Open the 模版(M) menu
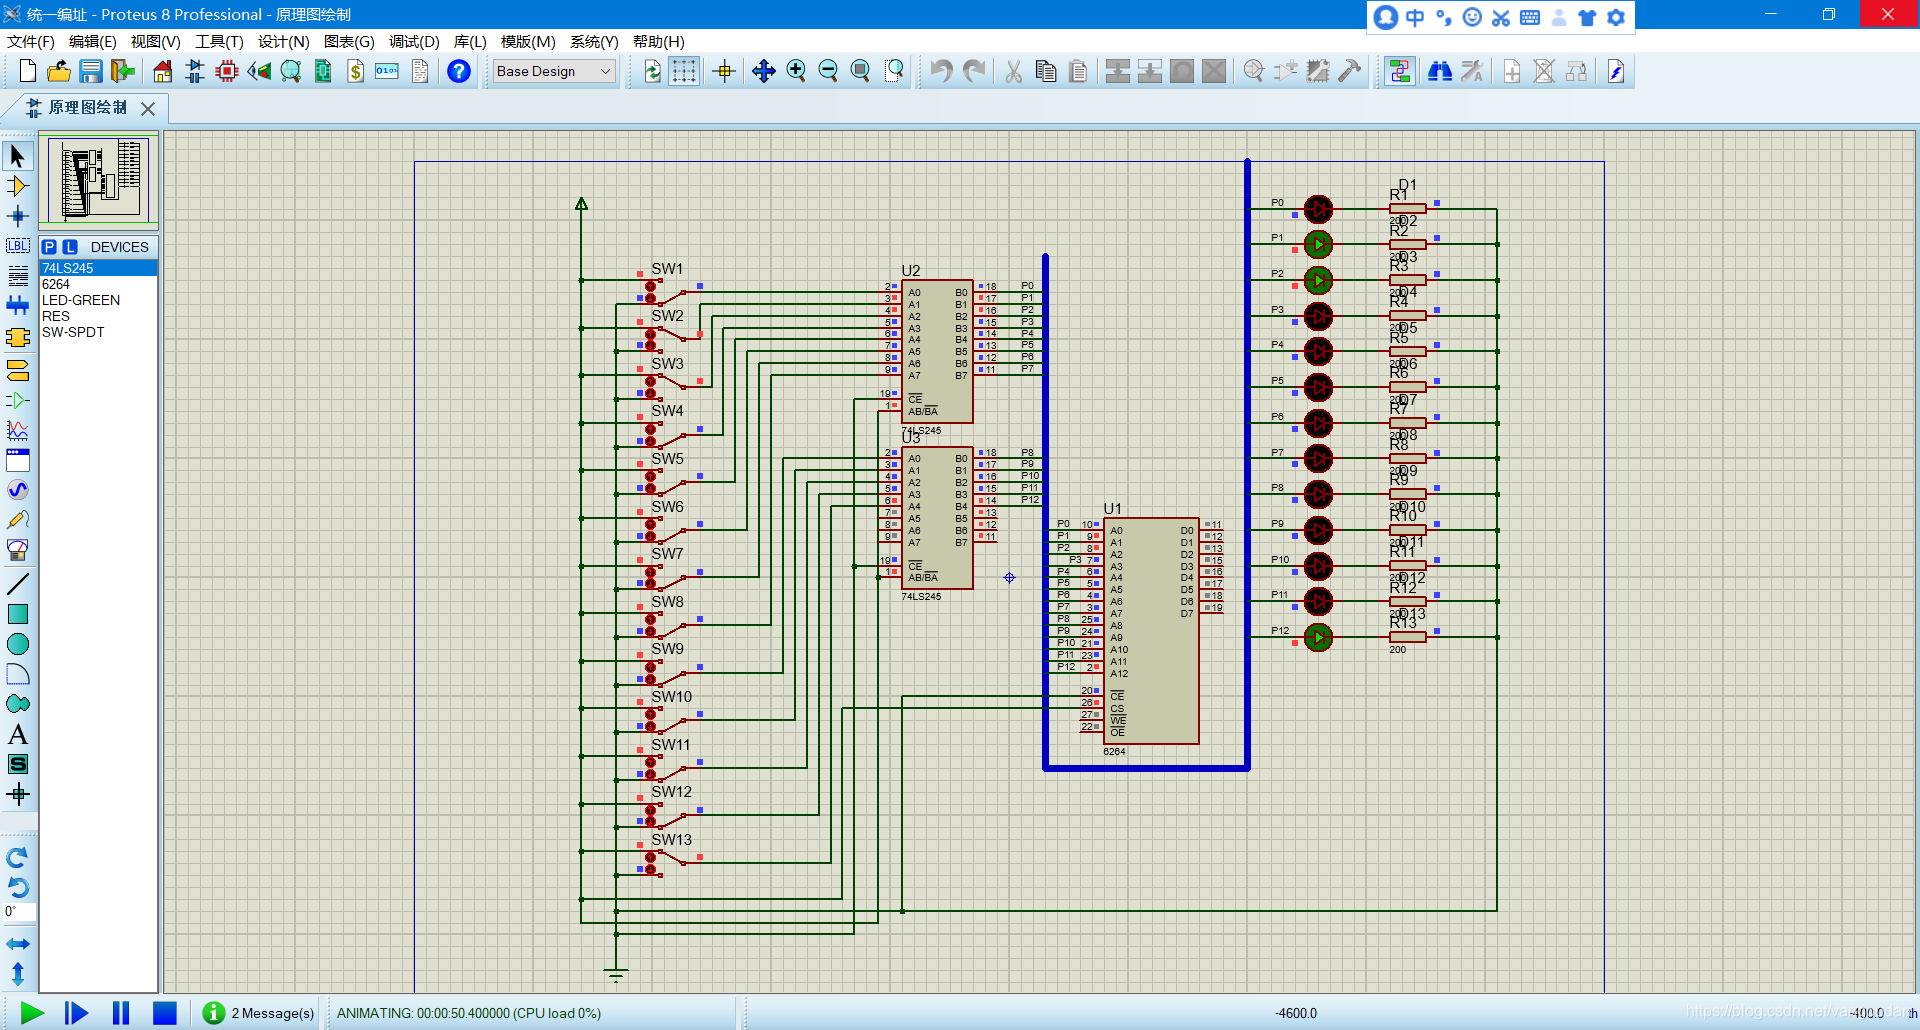 [x=528, y=41]
